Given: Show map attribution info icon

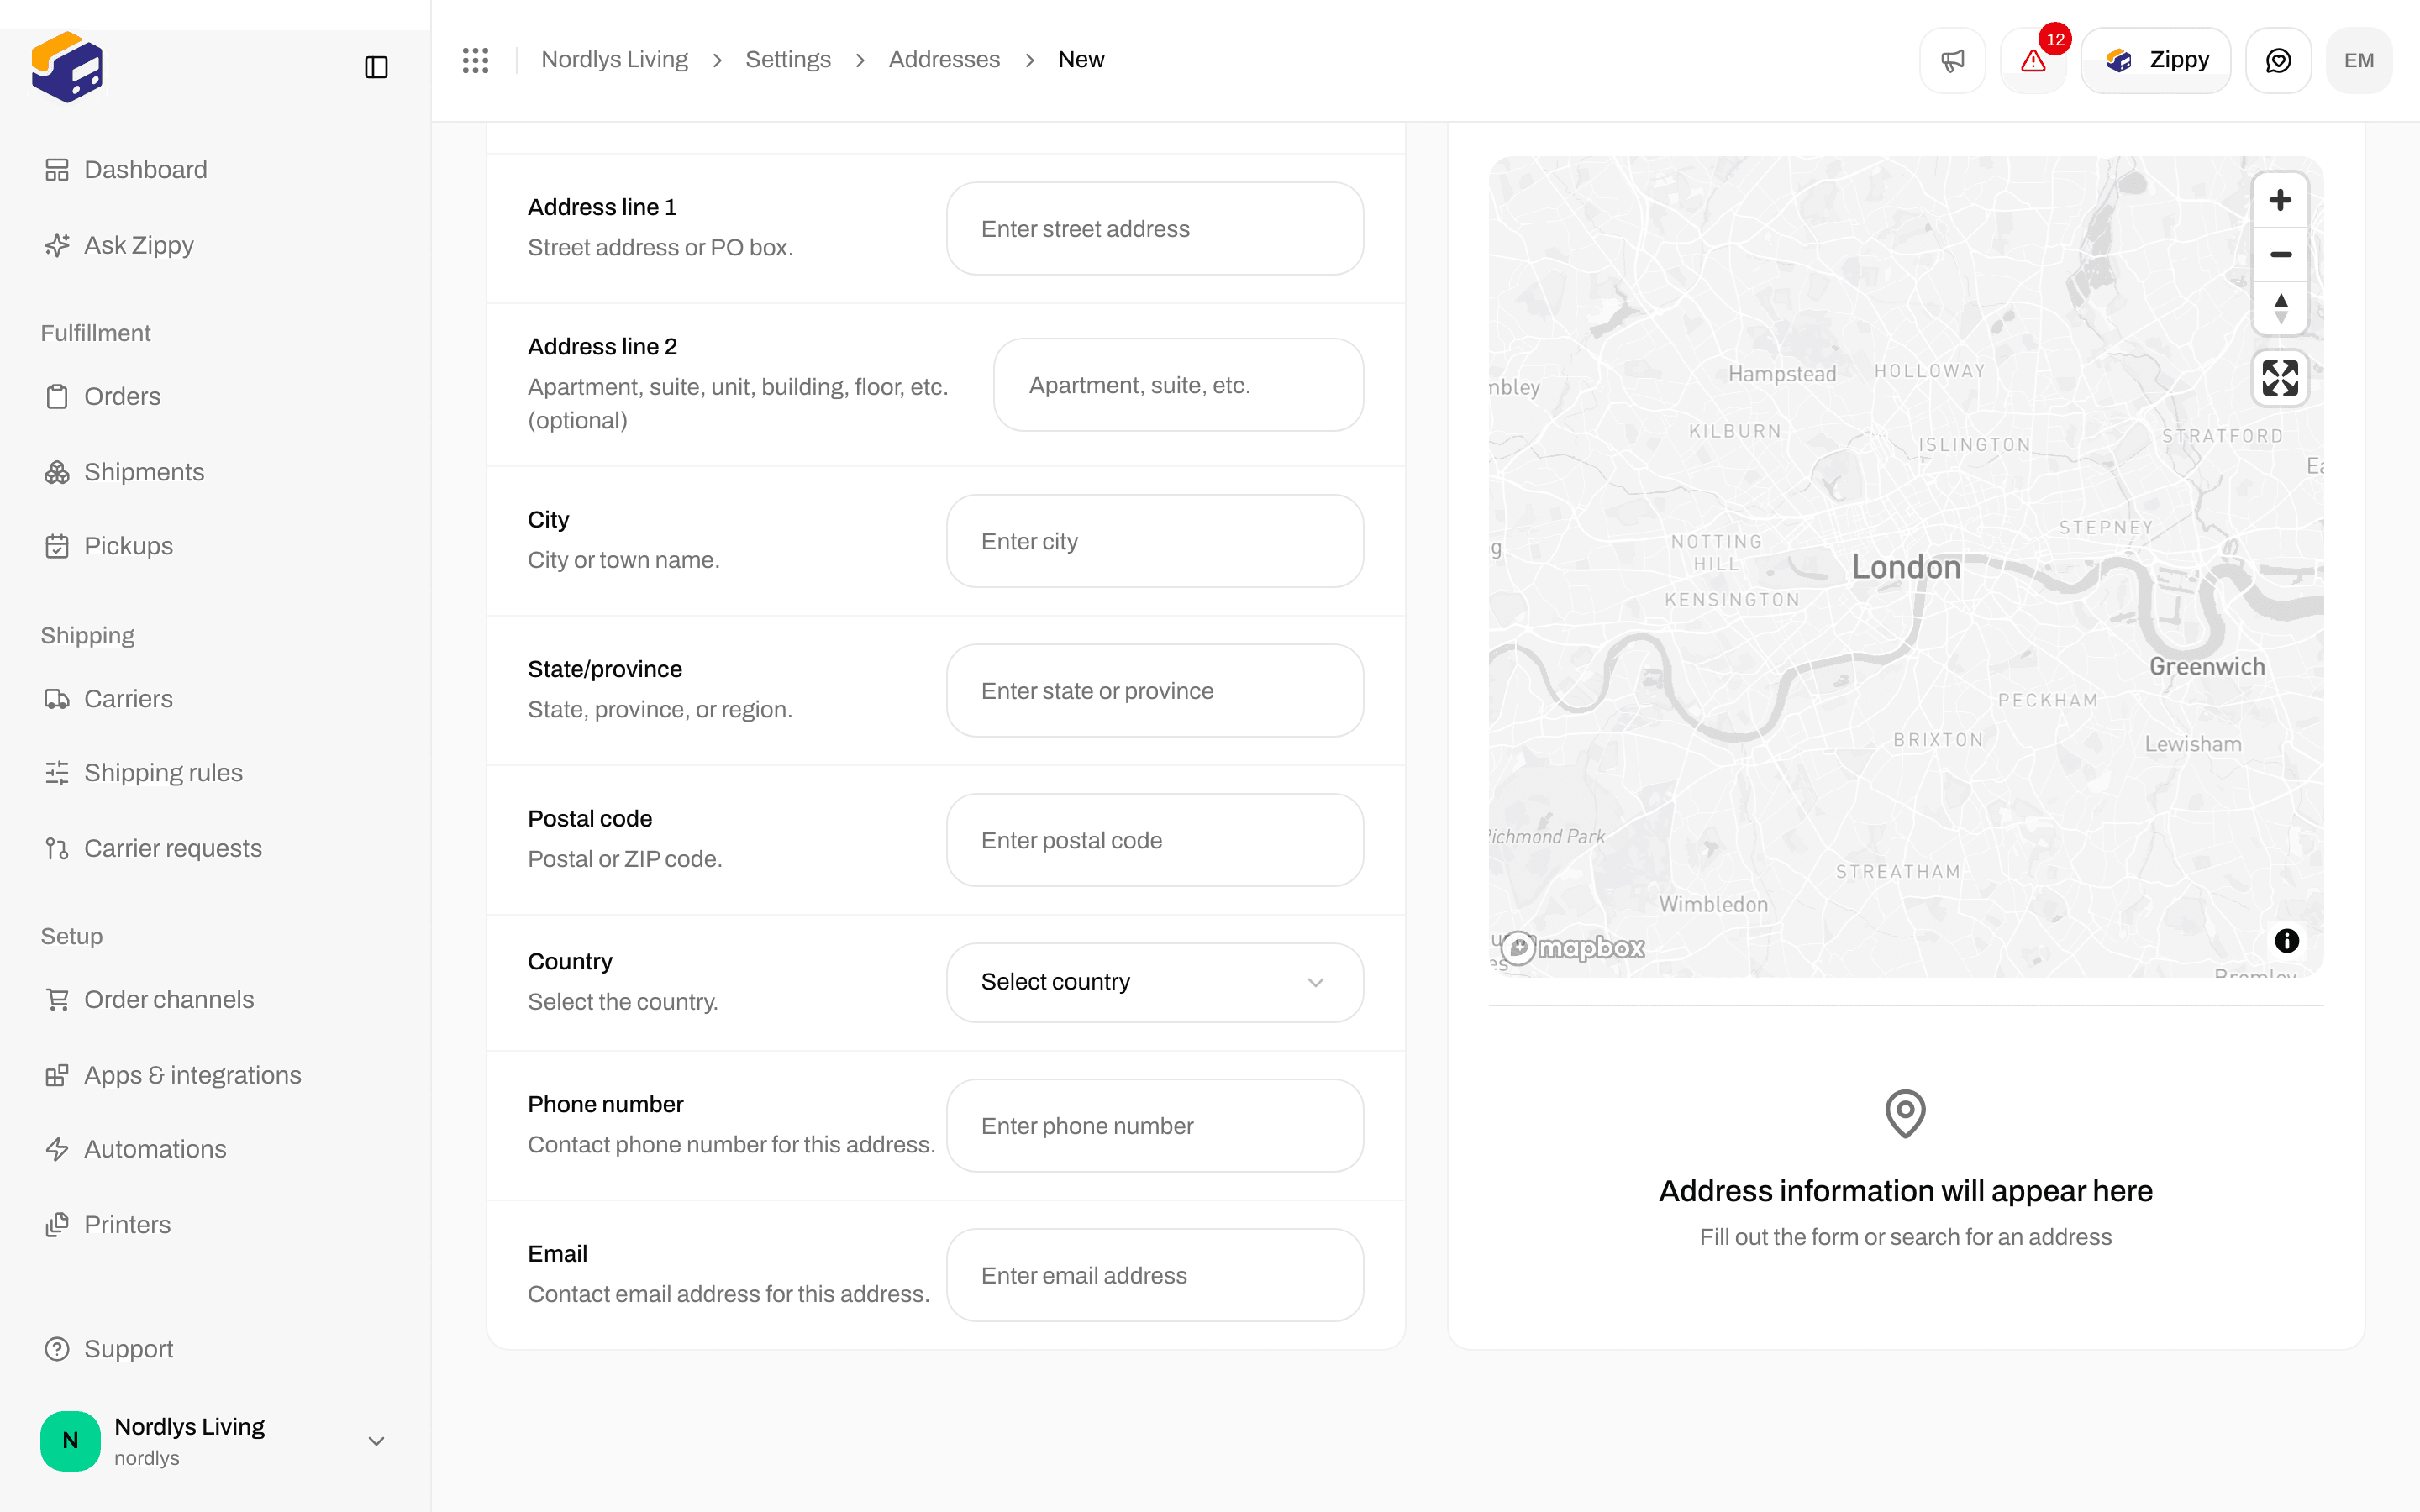Looking at the screenshot, I should pyautogui.click(x=2286, y=941).
